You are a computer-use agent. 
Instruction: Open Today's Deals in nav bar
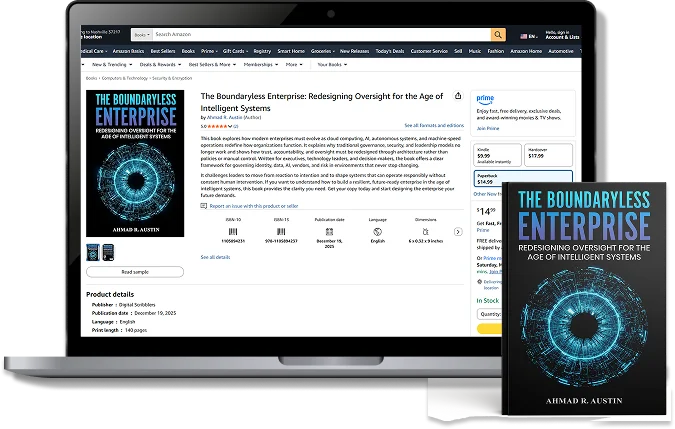(390, 51)
